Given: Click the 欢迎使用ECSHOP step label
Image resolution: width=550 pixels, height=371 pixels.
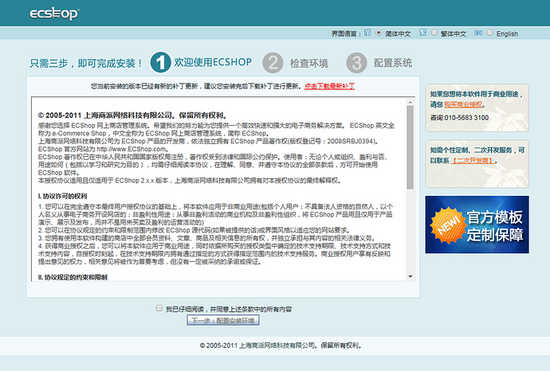Looking at the screenshot, I should (213, 62).
